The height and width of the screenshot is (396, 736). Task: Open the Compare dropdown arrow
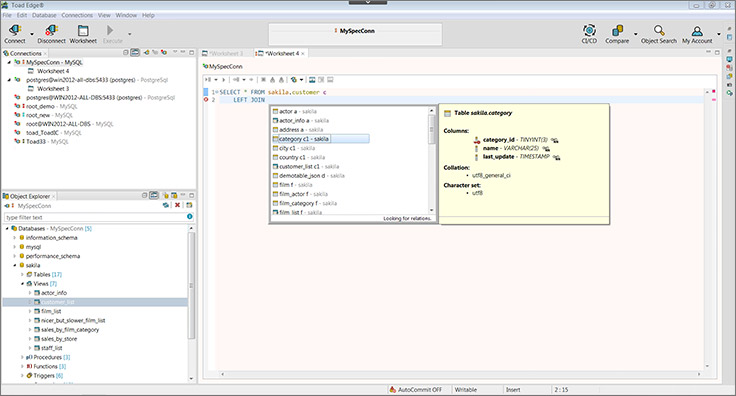pos(636,34)
